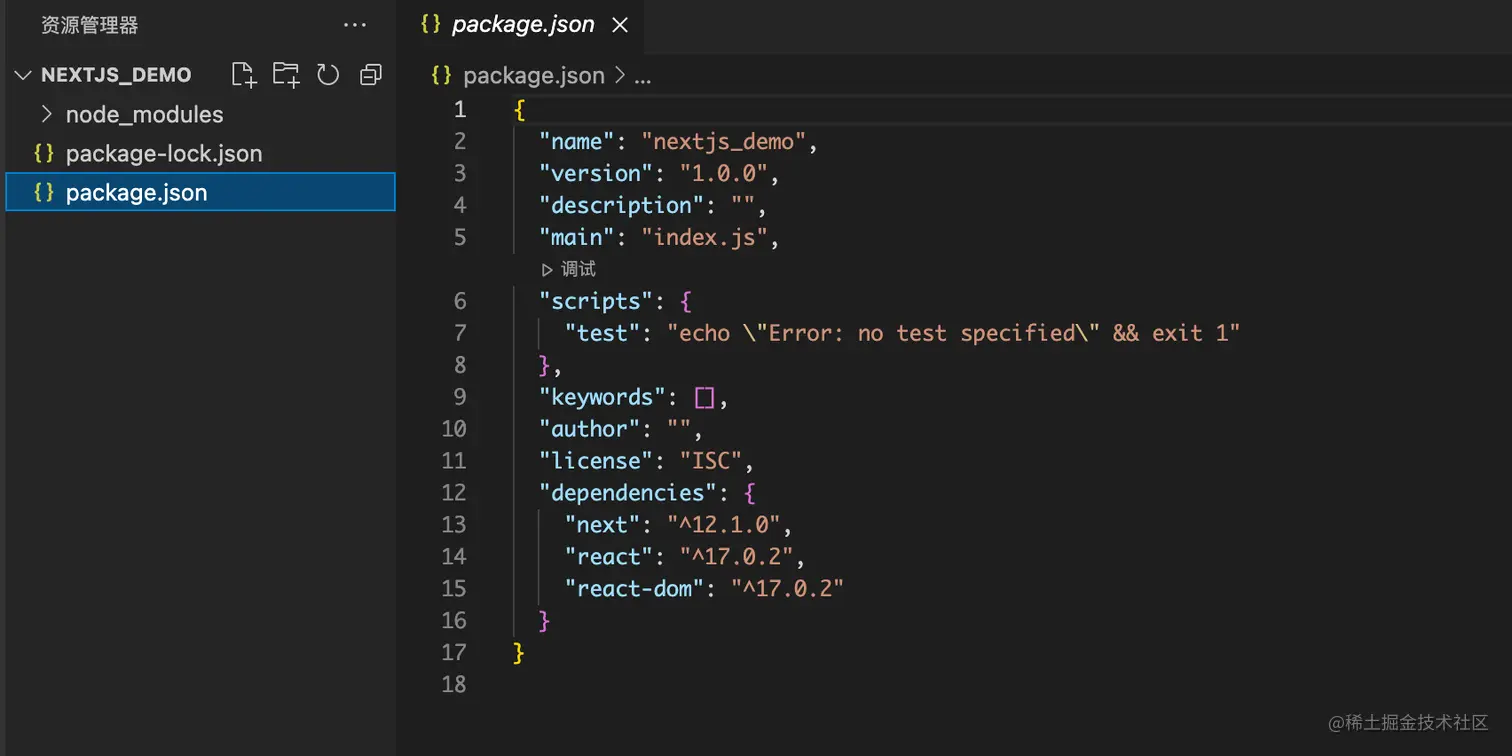
Task: Click the "nextjs_demo" value
Action: (x=724, y=141)
